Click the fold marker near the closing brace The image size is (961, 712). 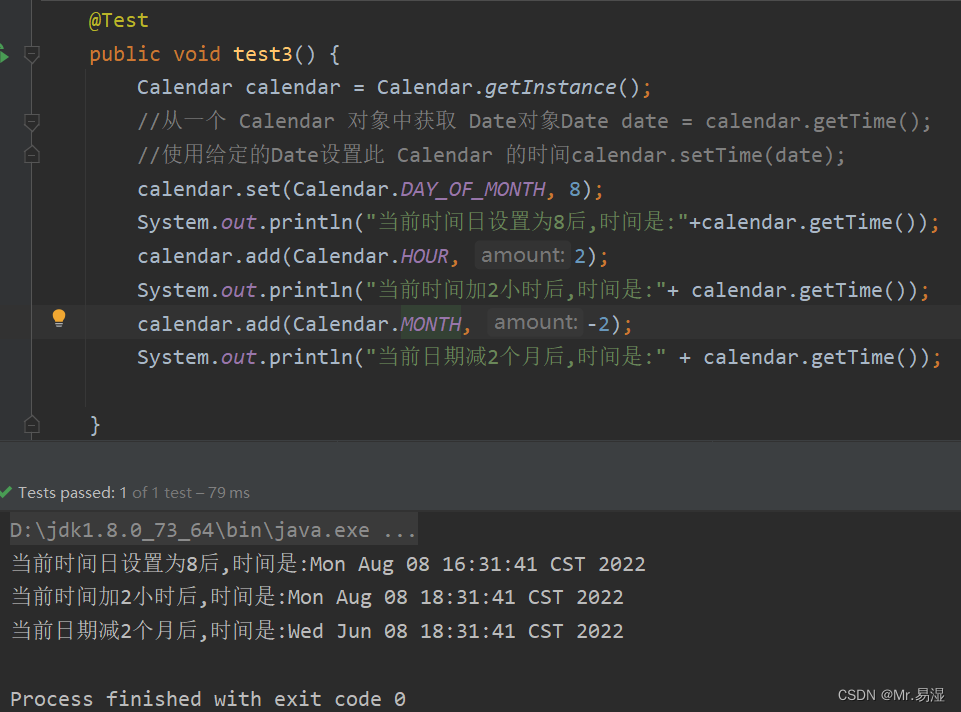click(32, 424)
